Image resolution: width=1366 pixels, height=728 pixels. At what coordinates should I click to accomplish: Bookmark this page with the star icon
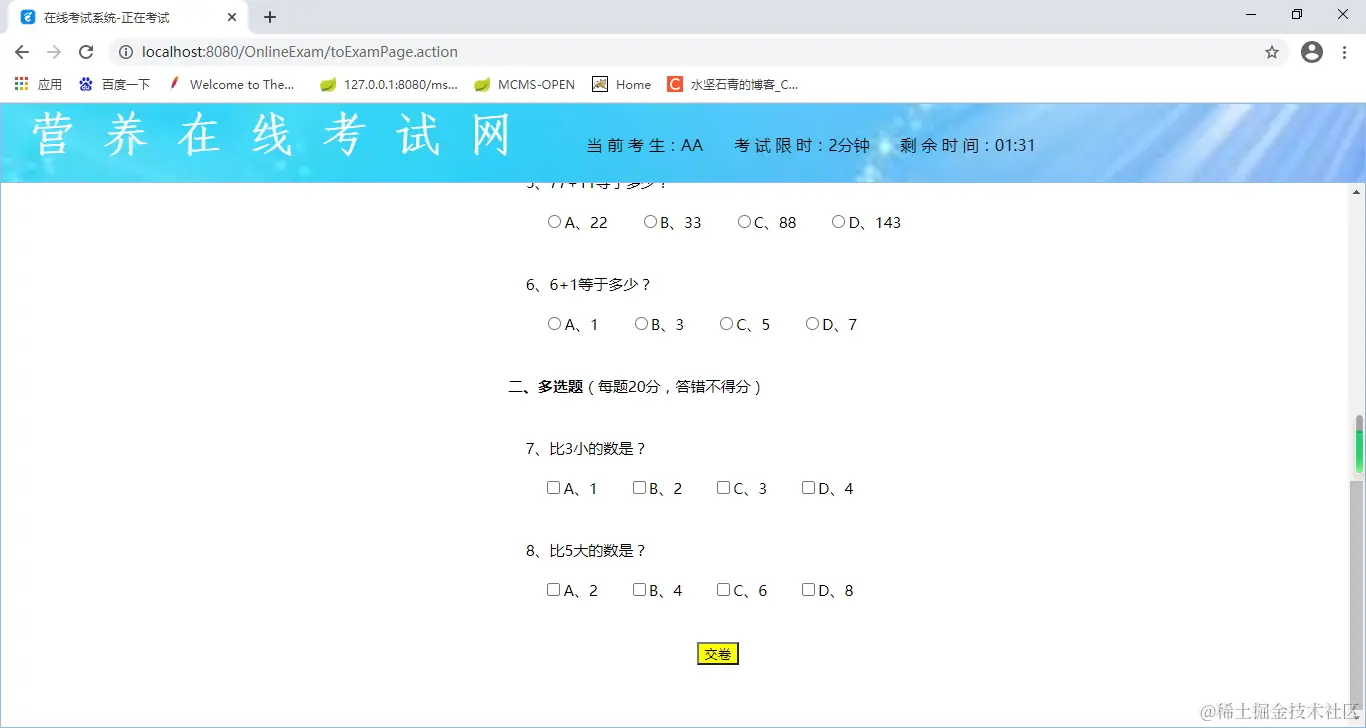tap(1271, 51)
